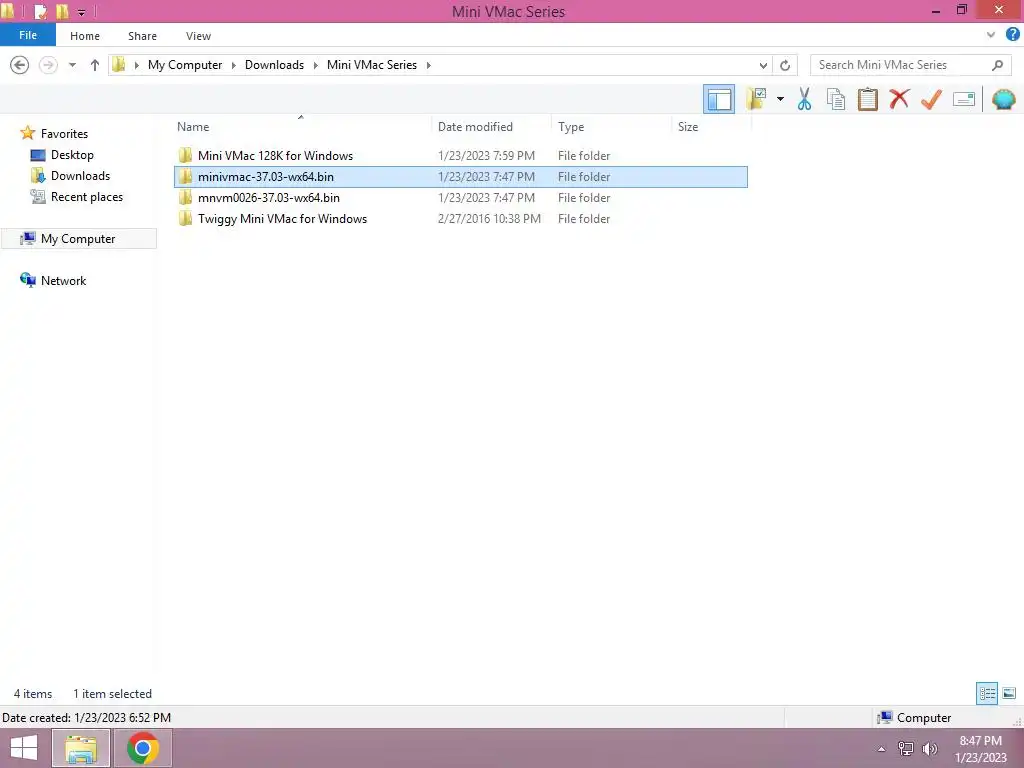Launch Google Chrome from the taskbar

[x=143, y=748]
